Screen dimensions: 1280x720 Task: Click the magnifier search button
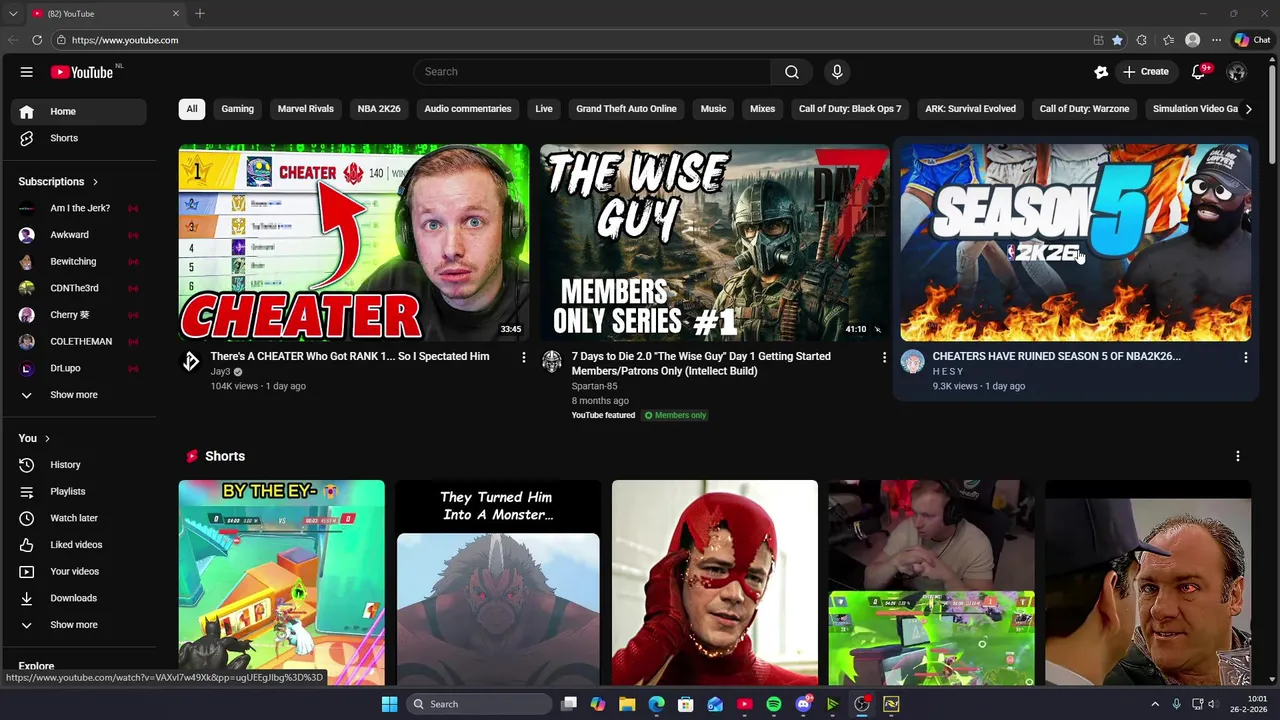click(791, 72)
